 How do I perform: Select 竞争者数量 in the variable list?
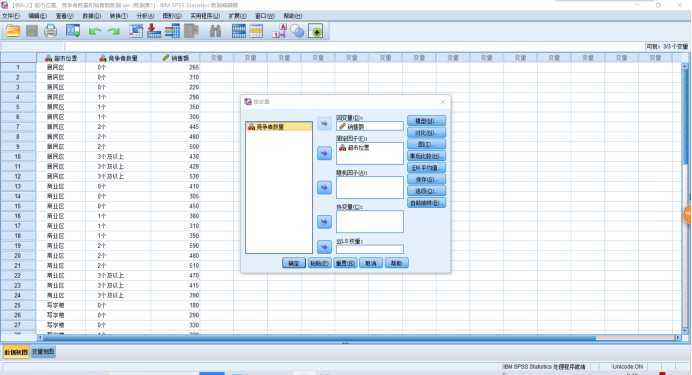click(279, 127)
